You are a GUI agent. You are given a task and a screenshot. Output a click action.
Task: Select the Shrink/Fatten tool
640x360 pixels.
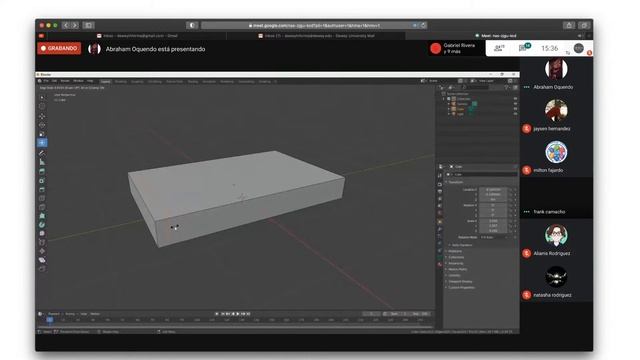[42, 251]
